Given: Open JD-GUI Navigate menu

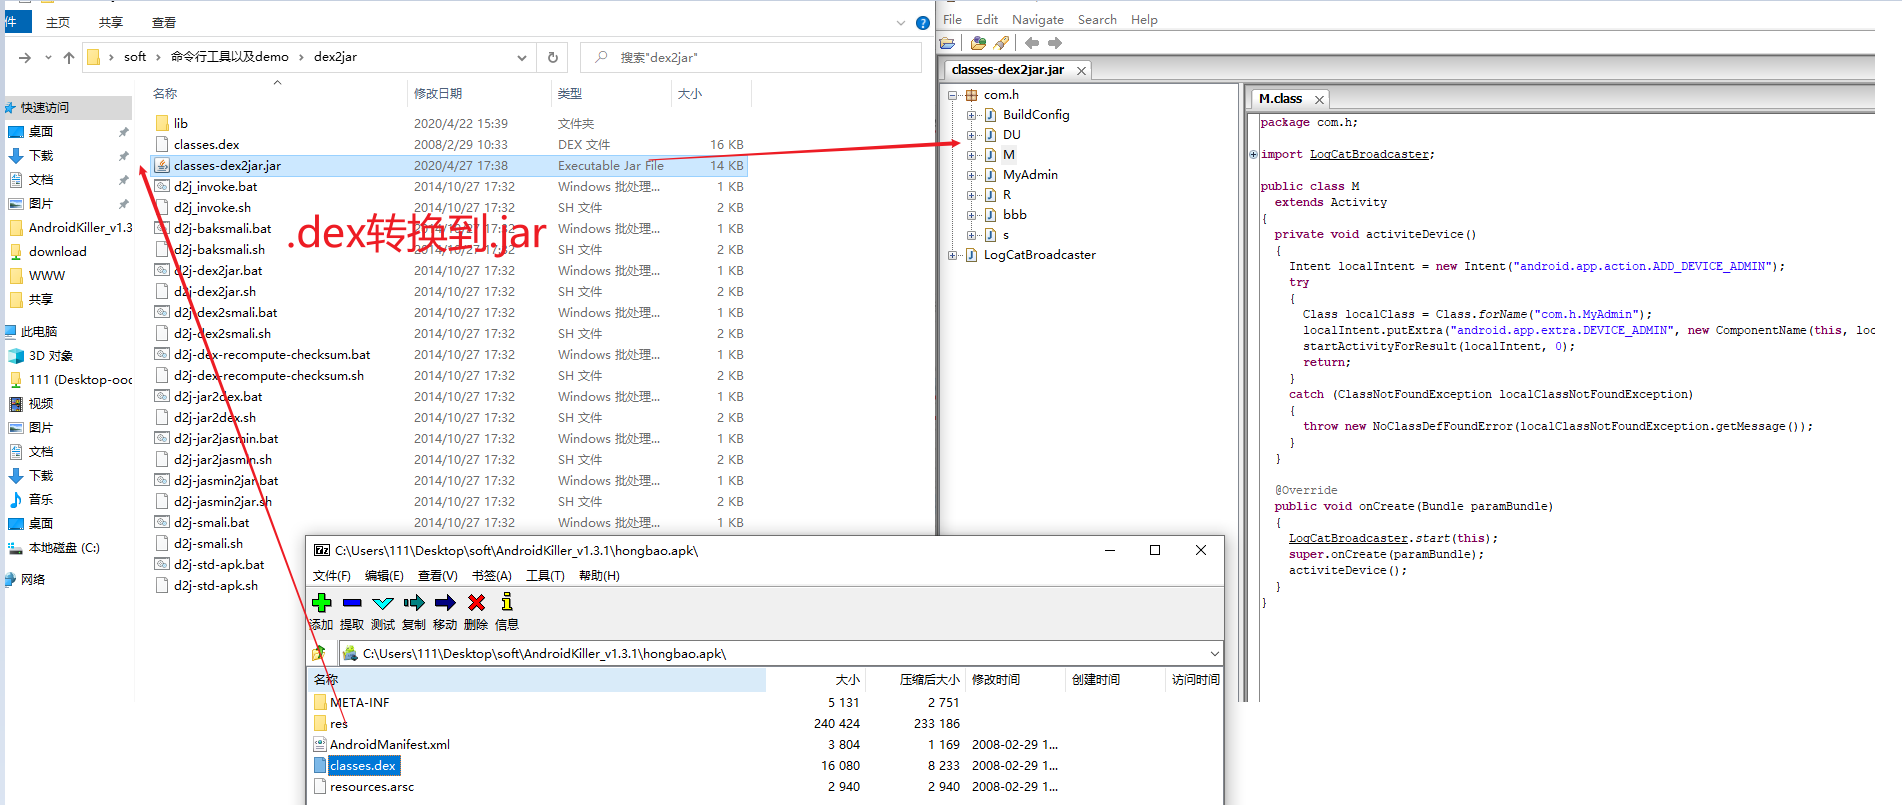Looking at the screenshot, I should (x=1038, y=19).
